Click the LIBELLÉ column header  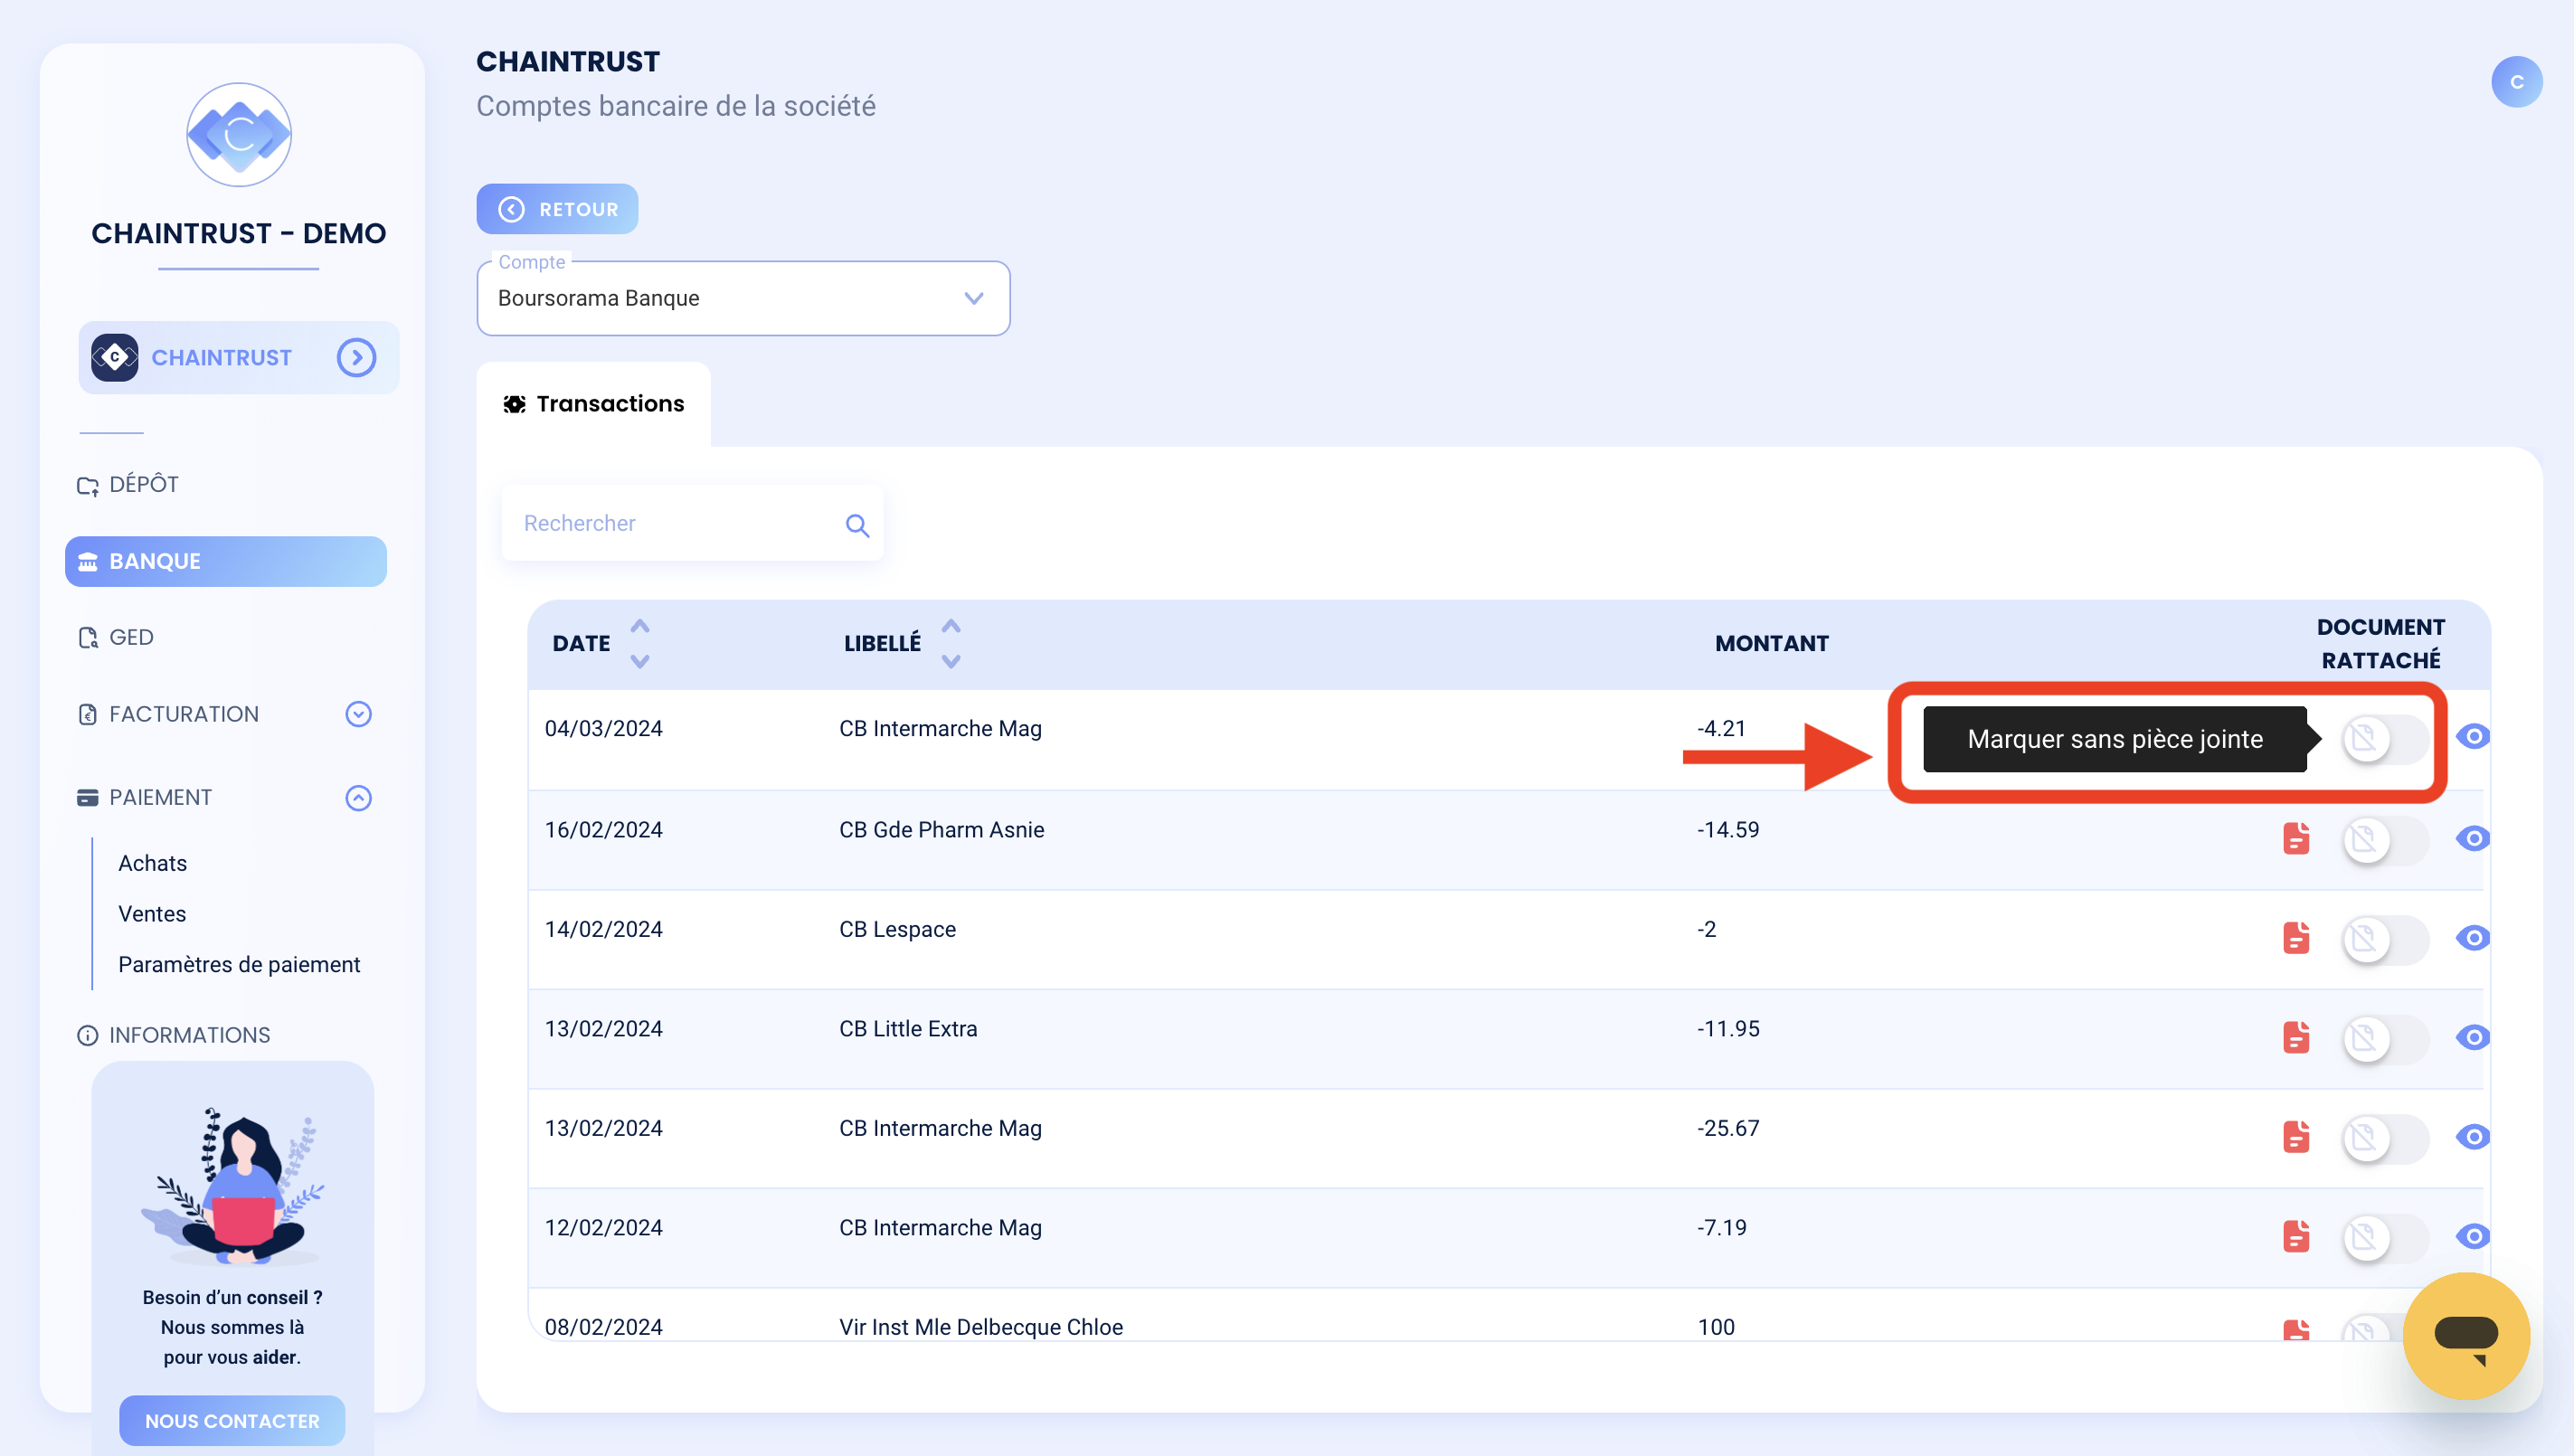pos(882,644)
